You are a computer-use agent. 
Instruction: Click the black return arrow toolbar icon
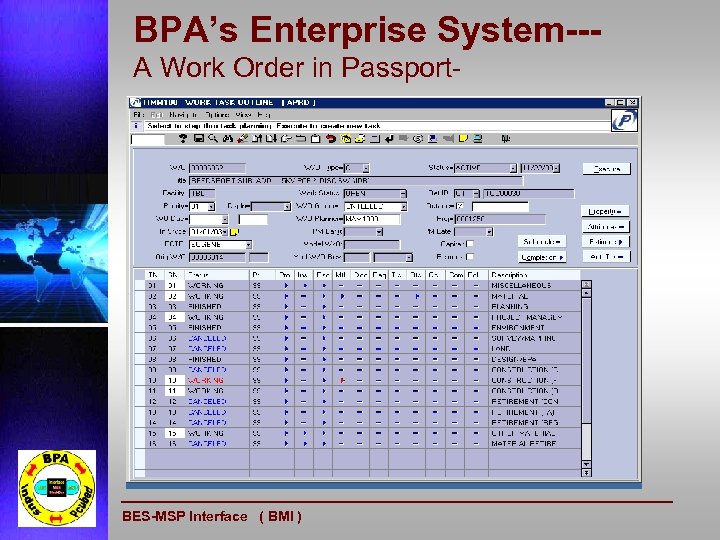pos(389,138)
